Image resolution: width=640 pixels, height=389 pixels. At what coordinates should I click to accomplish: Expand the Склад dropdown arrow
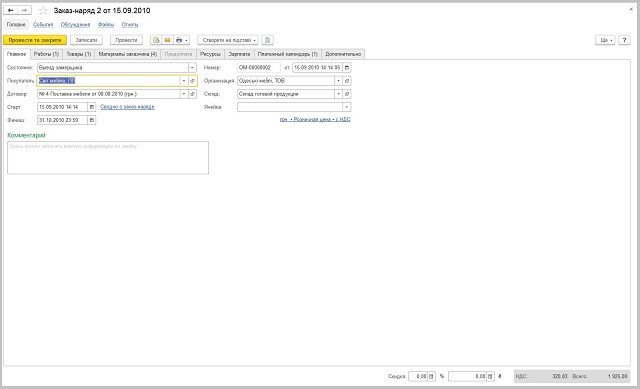(338, 94)
